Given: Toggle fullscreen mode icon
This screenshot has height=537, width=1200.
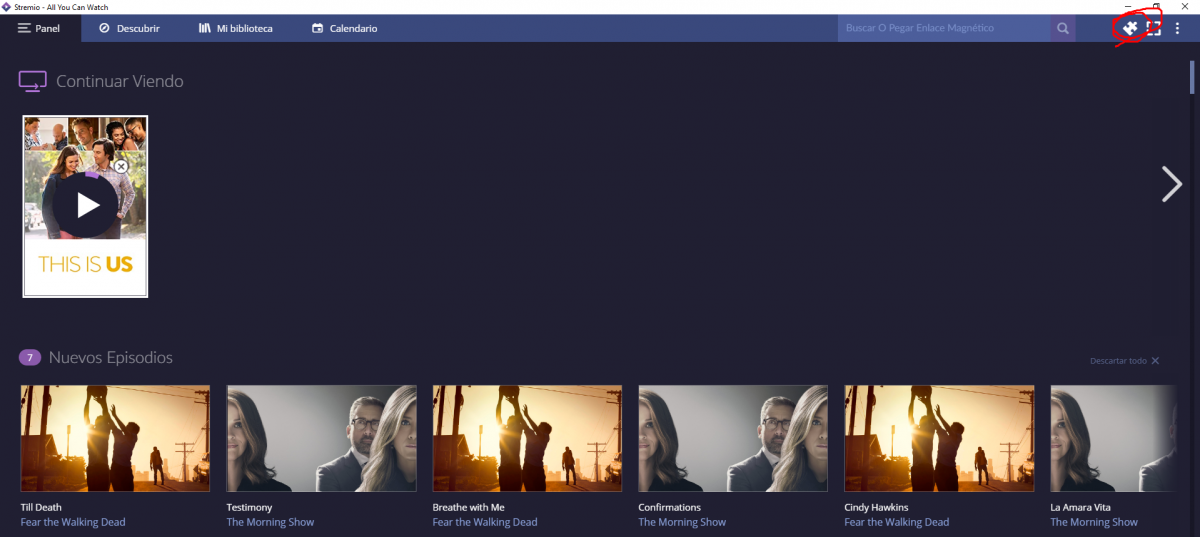Looking at the screenshot, I should (x=1153, y=28).
